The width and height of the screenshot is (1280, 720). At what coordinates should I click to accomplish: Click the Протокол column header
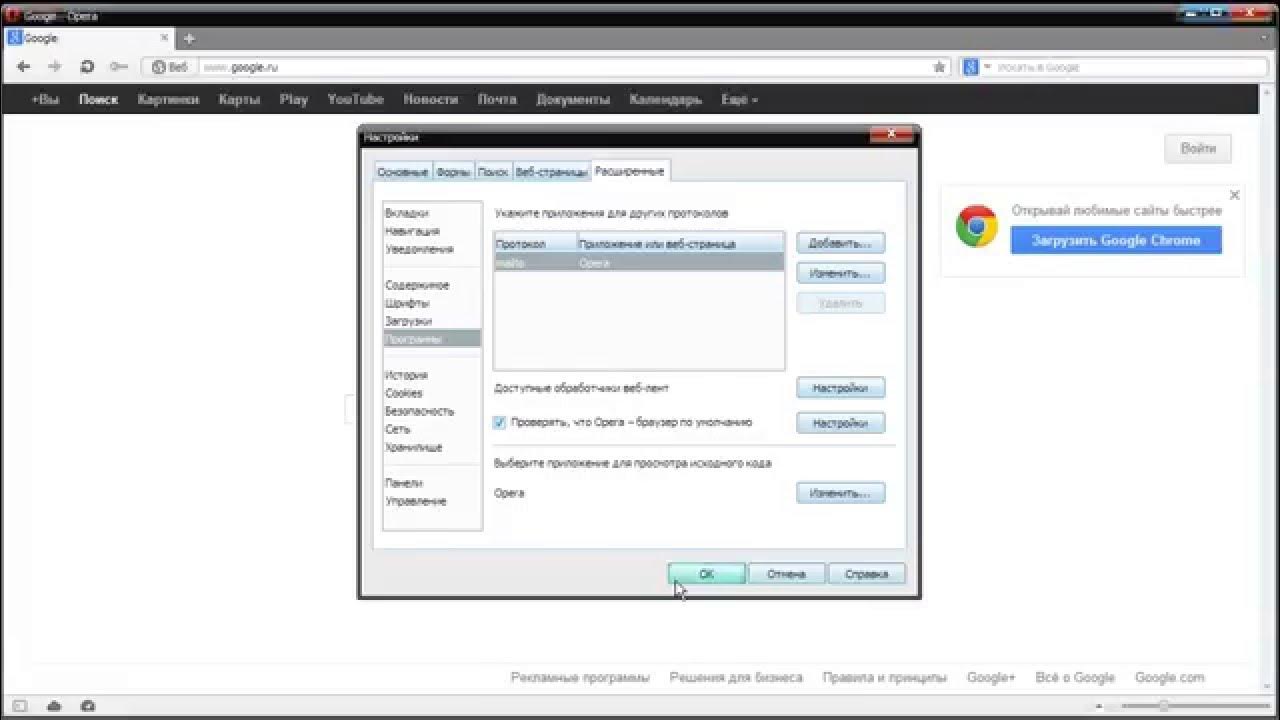pyautogui.click(x=536, y=243)
